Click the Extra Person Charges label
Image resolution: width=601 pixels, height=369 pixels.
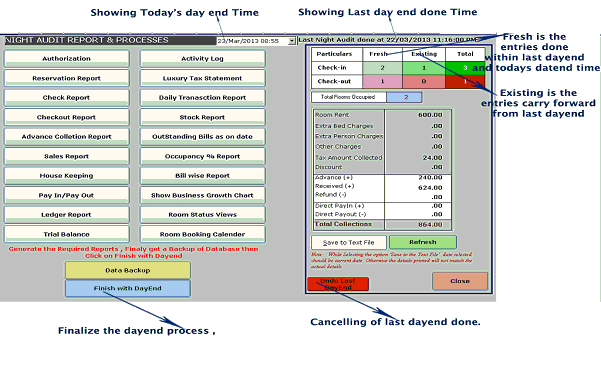tap(349, 136)
